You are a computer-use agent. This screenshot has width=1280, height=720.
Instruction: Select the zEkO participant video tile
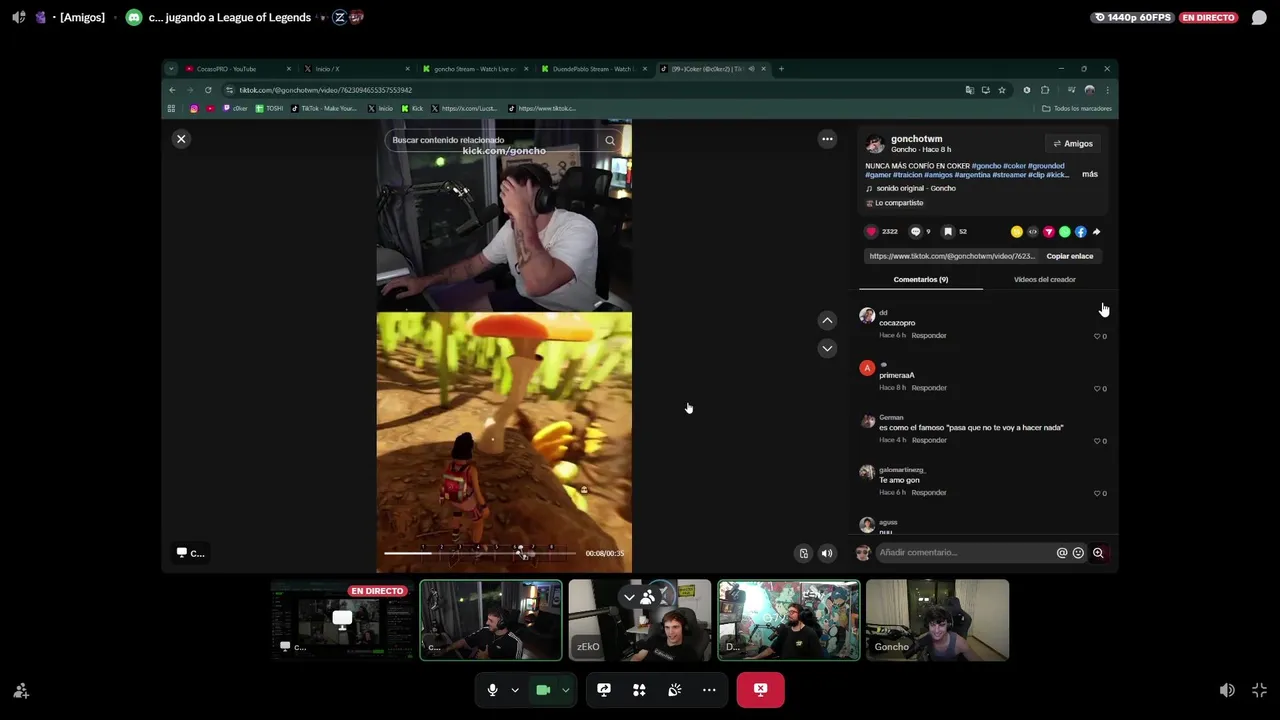pyautogui.click(x=640, y=620)
